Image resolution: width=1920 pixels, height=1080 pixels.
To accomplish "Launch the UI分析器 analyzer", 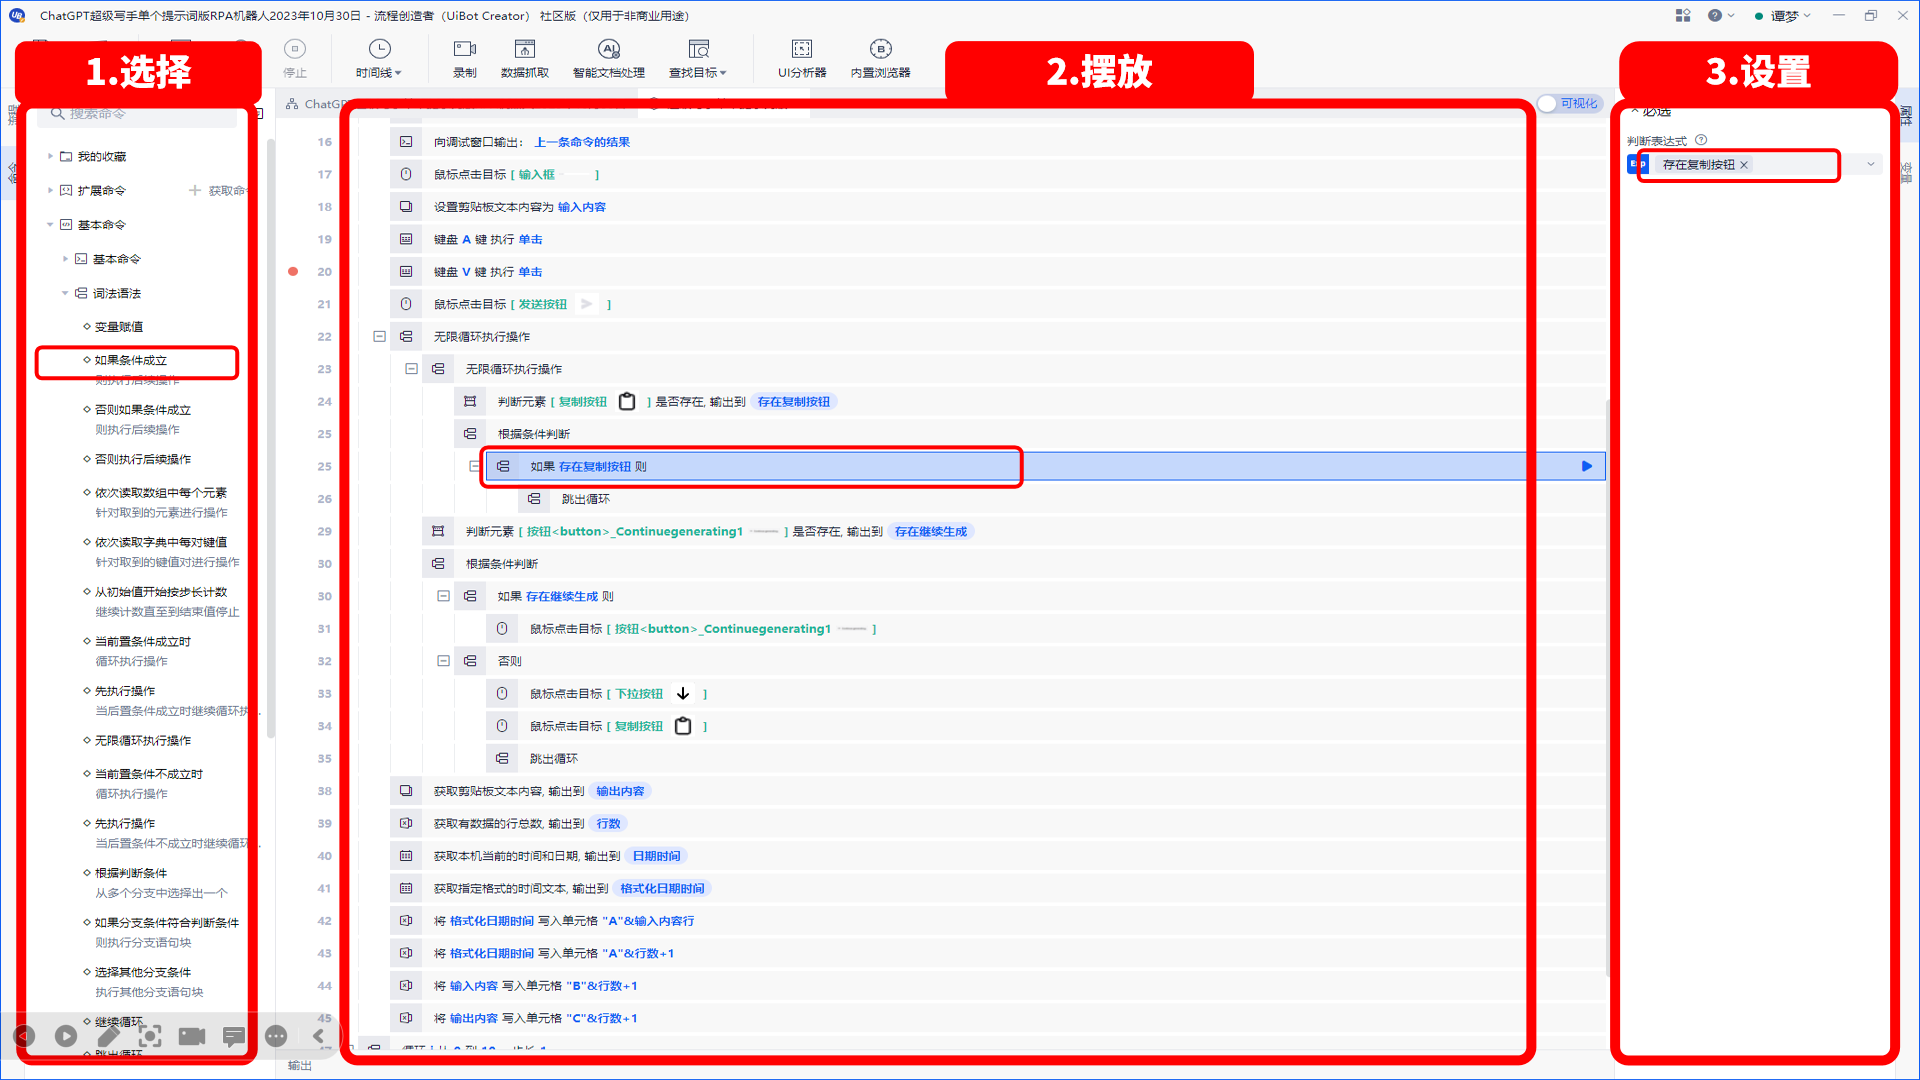I will click(x=802, y=58).
